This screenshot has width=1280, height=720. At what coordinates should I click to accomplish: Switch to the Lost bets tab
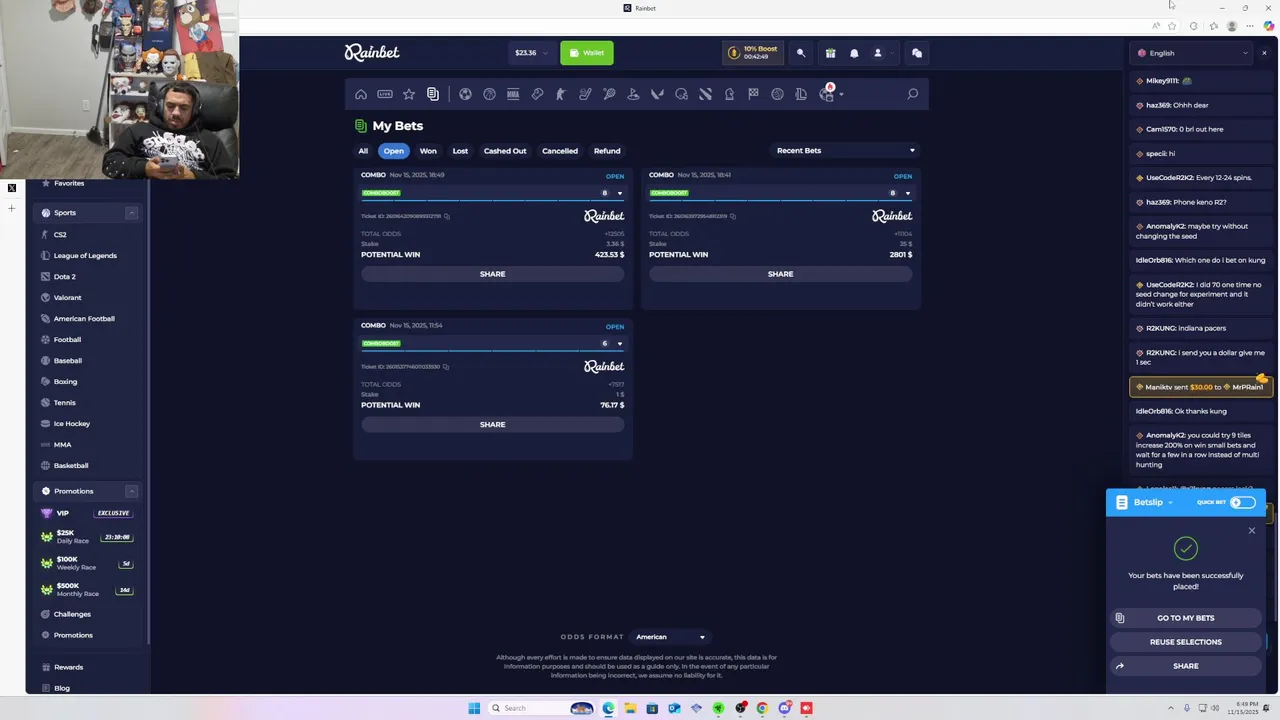click(460, 151)
